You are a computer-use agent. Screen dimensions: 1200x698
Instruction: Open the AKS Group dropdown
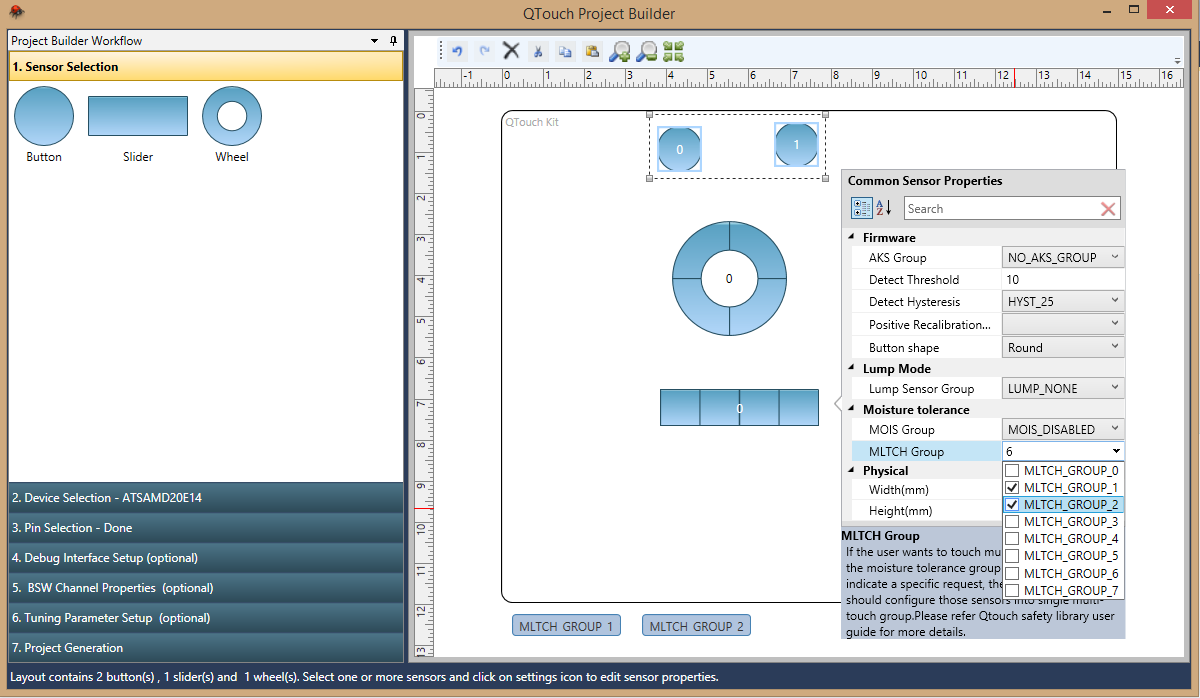tap(1063, 257)
